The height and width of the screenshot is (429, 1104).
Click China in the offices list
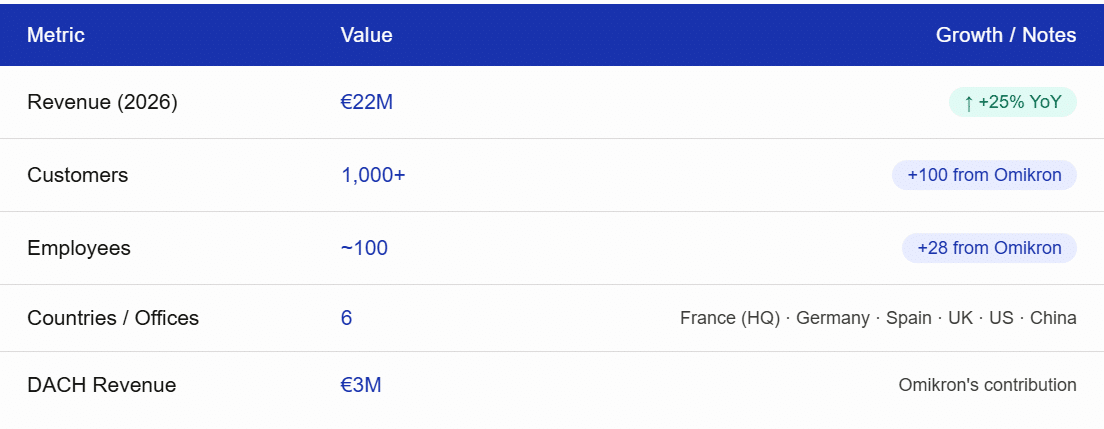coord(1053,318)
